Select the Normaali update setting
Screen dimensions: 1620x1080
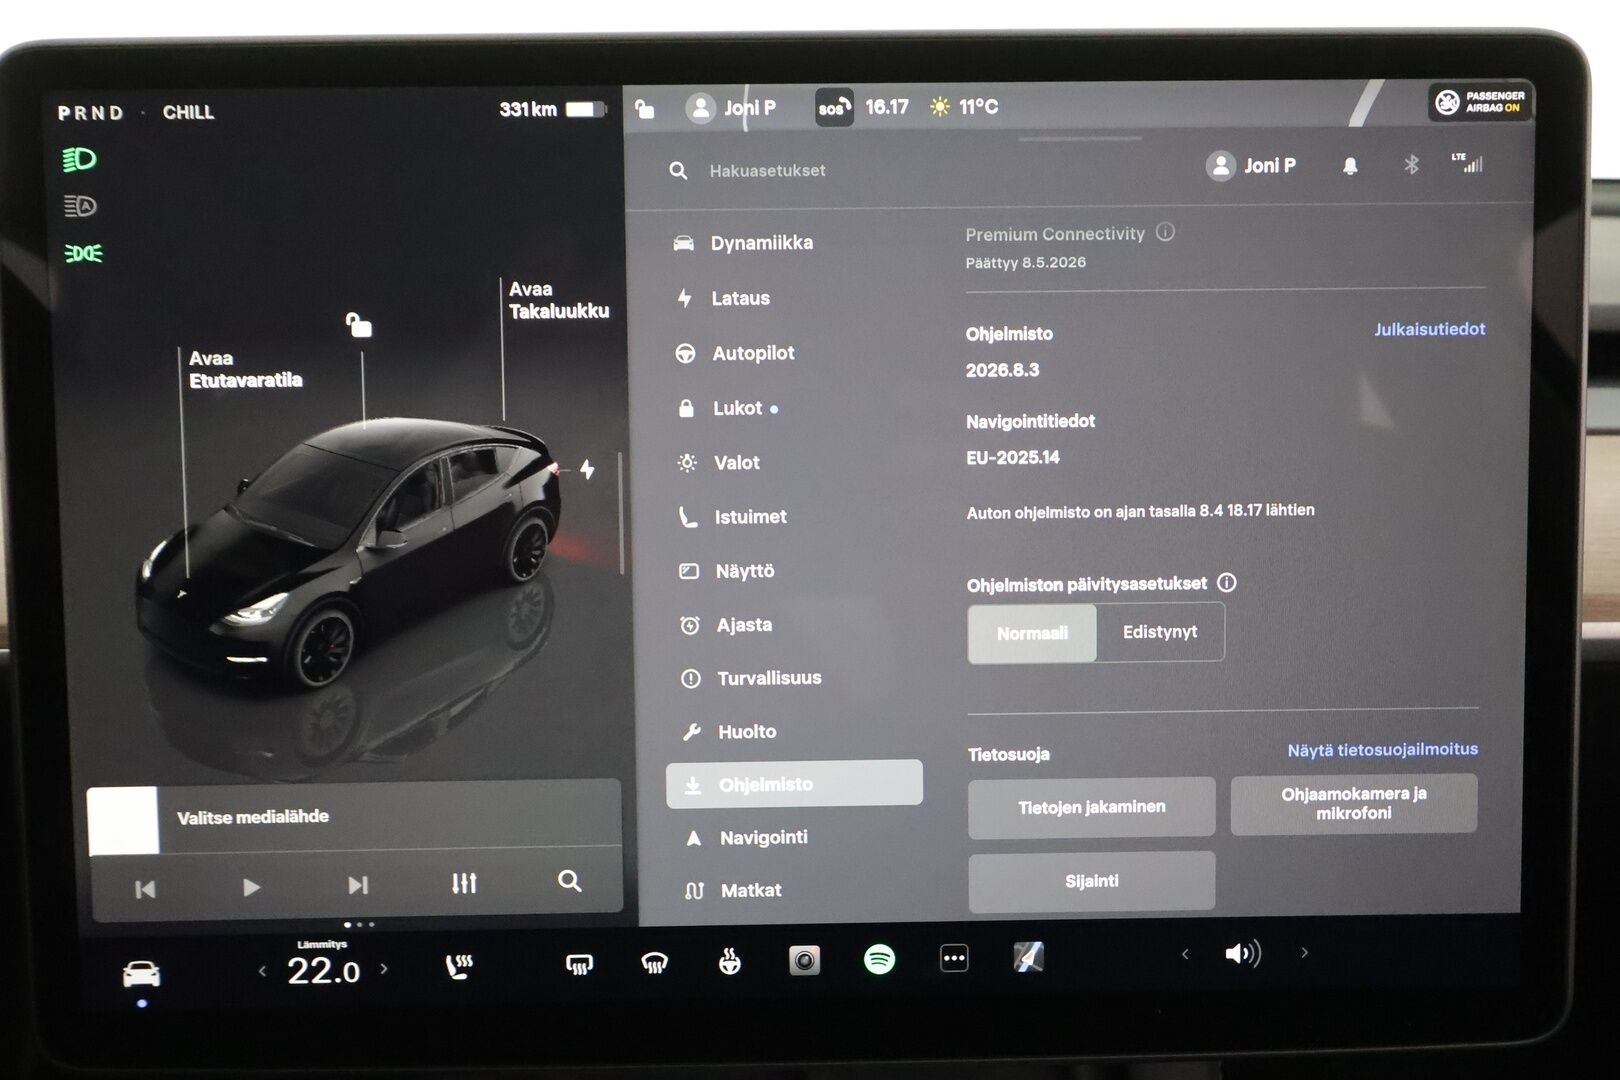(1031, 632)
